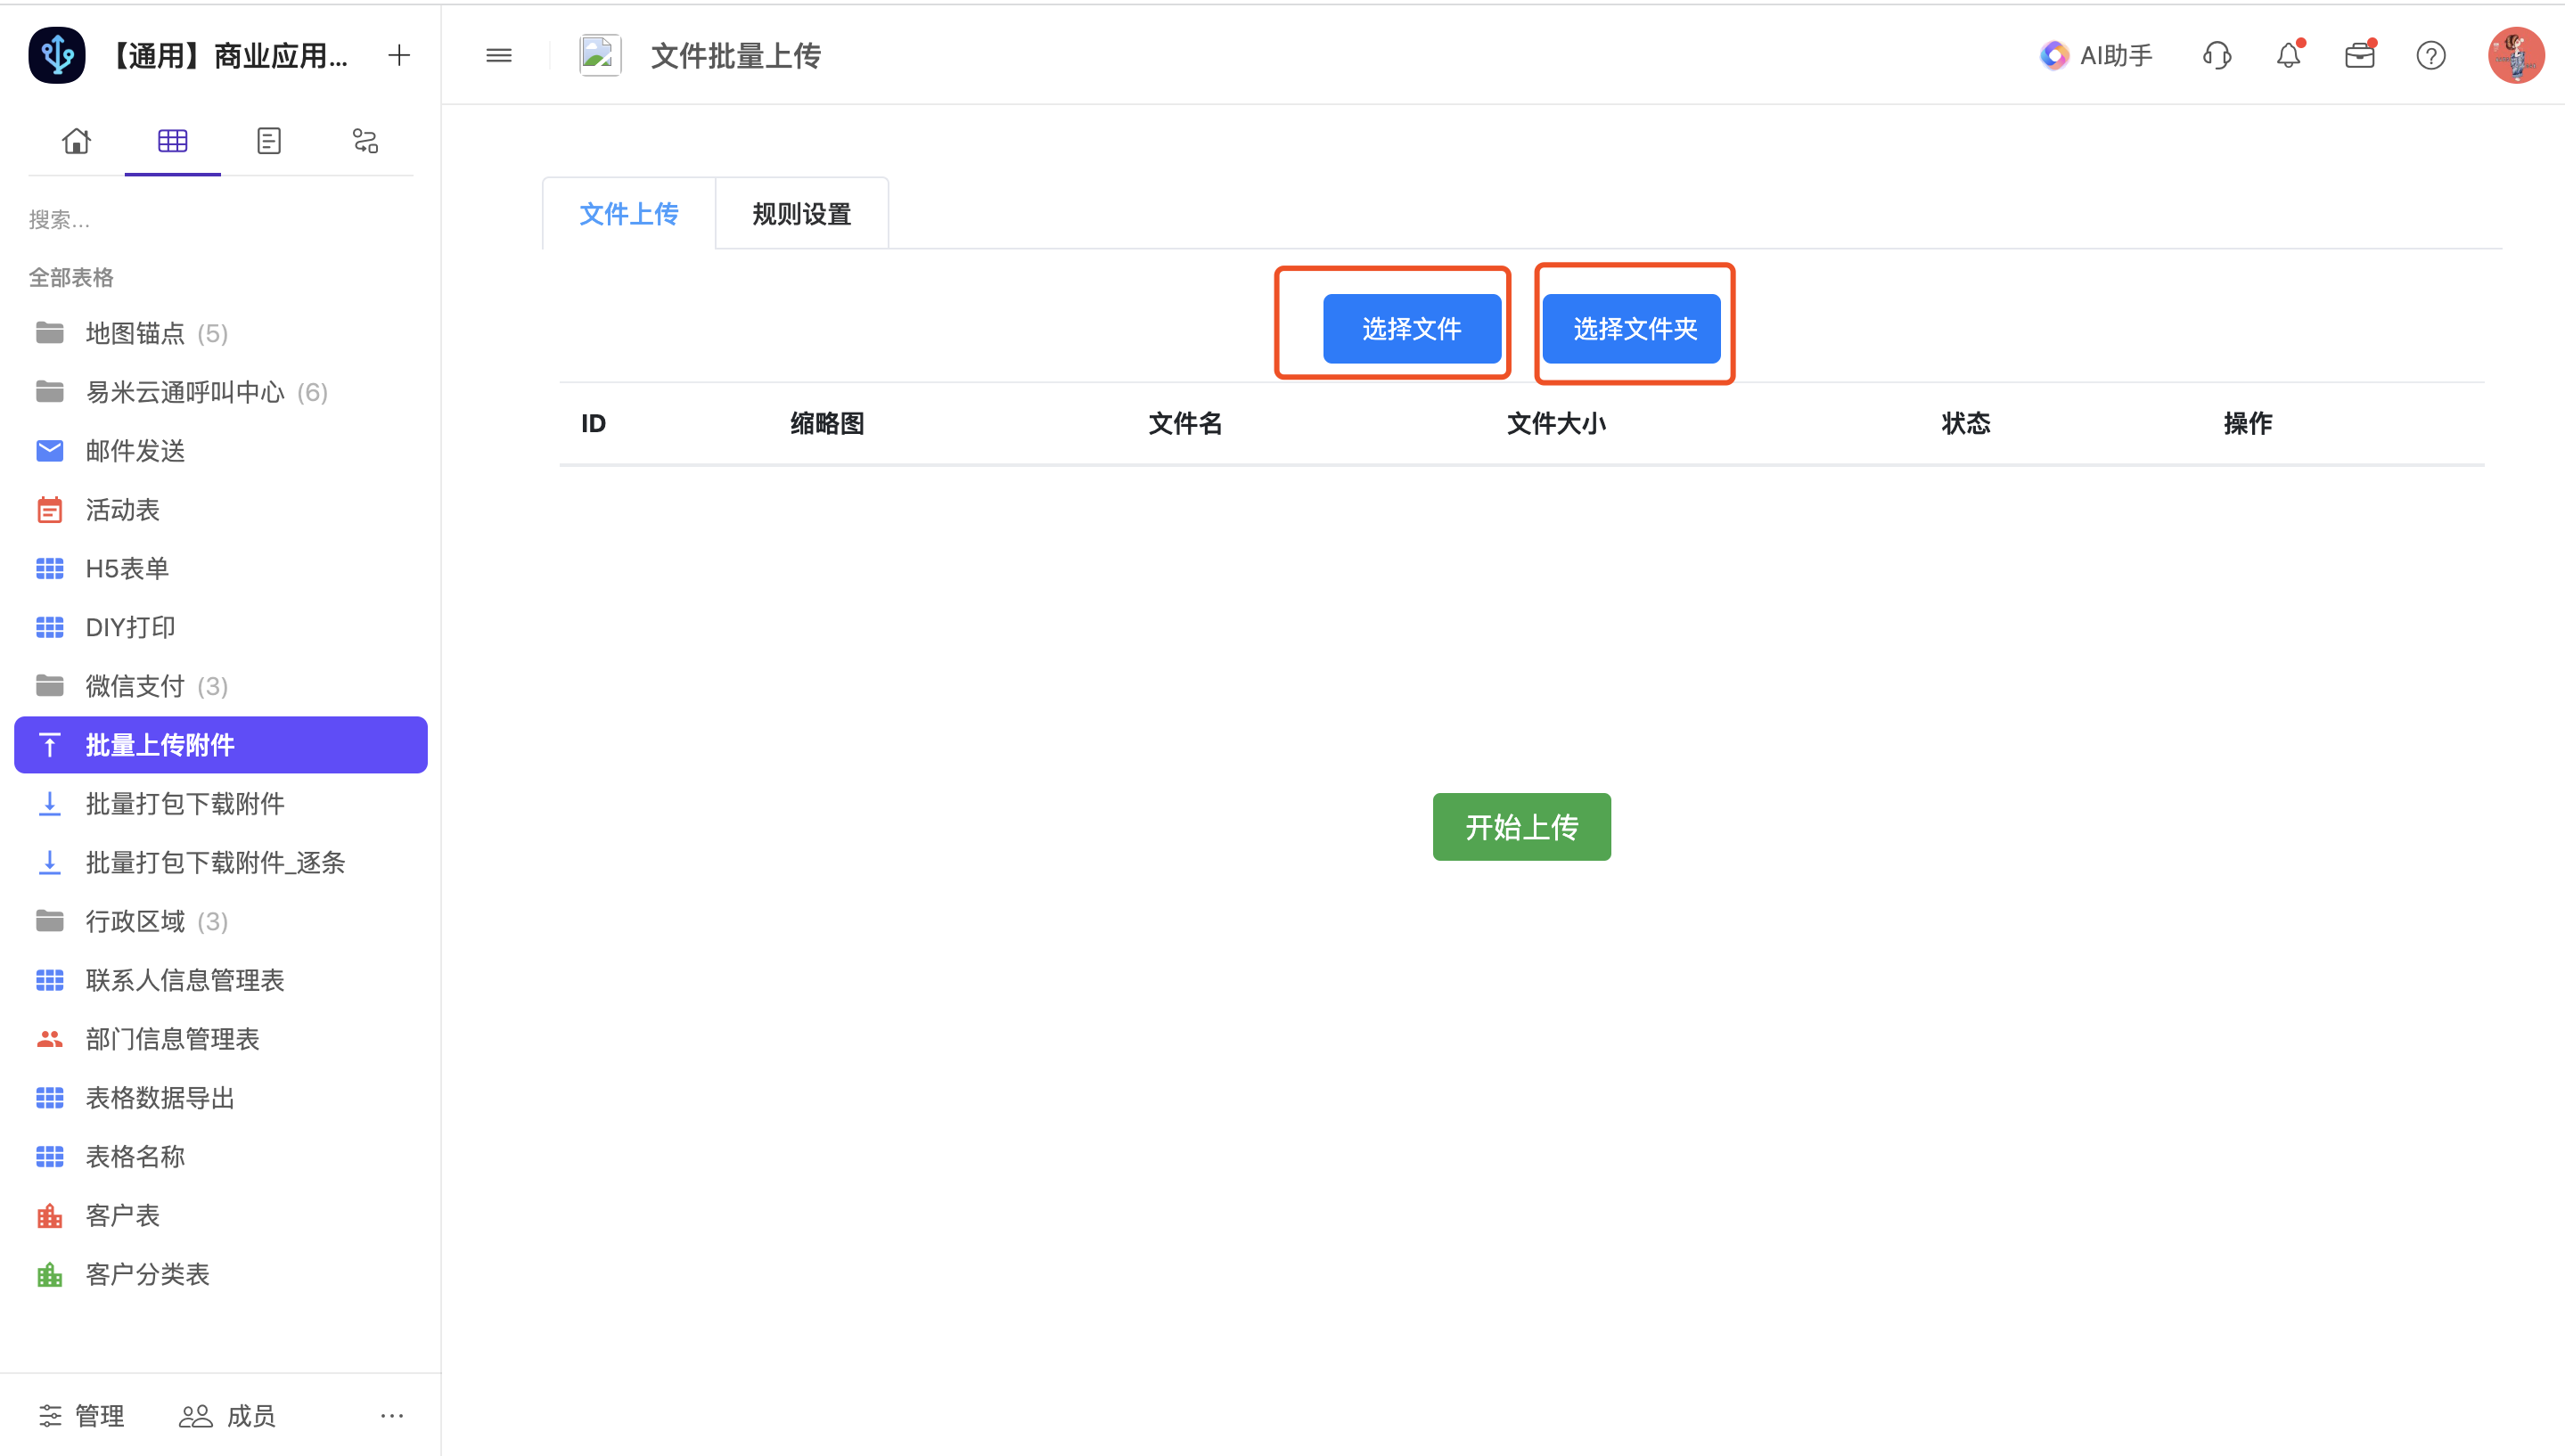Expand the 行政区域 folder
2565x1456 pixels.
[x=221, y=921]
